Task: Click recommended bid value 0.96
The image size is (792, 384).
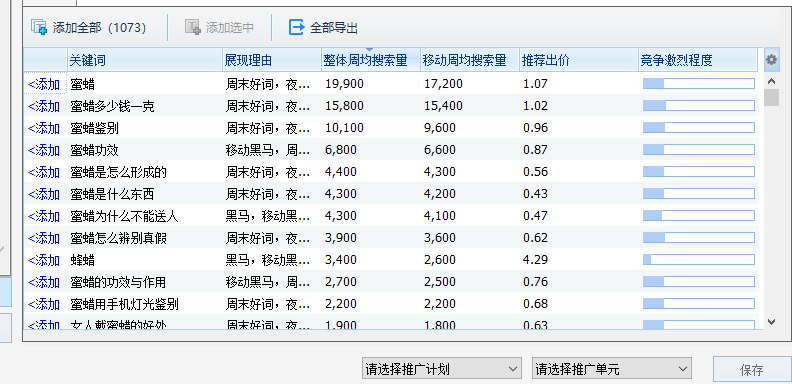Action: (x=535, y=128)
